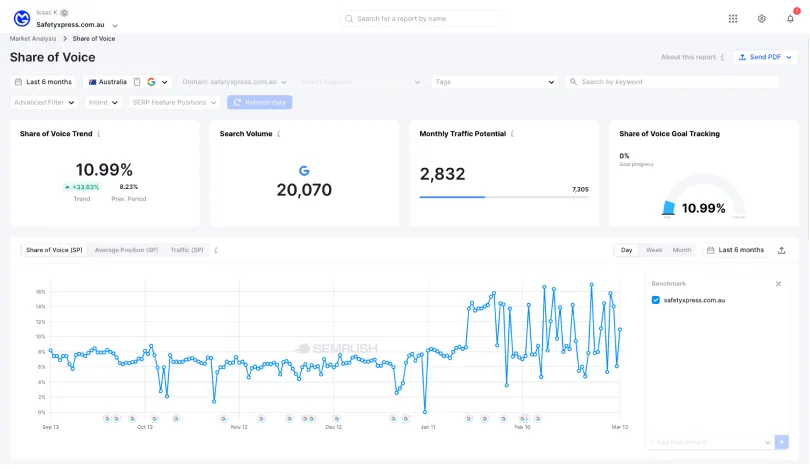
Task: Click the info icon beside Monthly Traffic Potential
Action: [512, 134]
